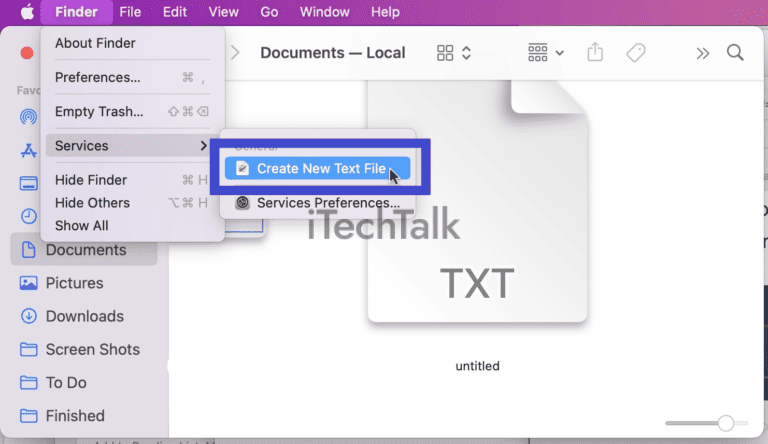Open the Apple menu

pyautogui.click(x=27, y=12)
